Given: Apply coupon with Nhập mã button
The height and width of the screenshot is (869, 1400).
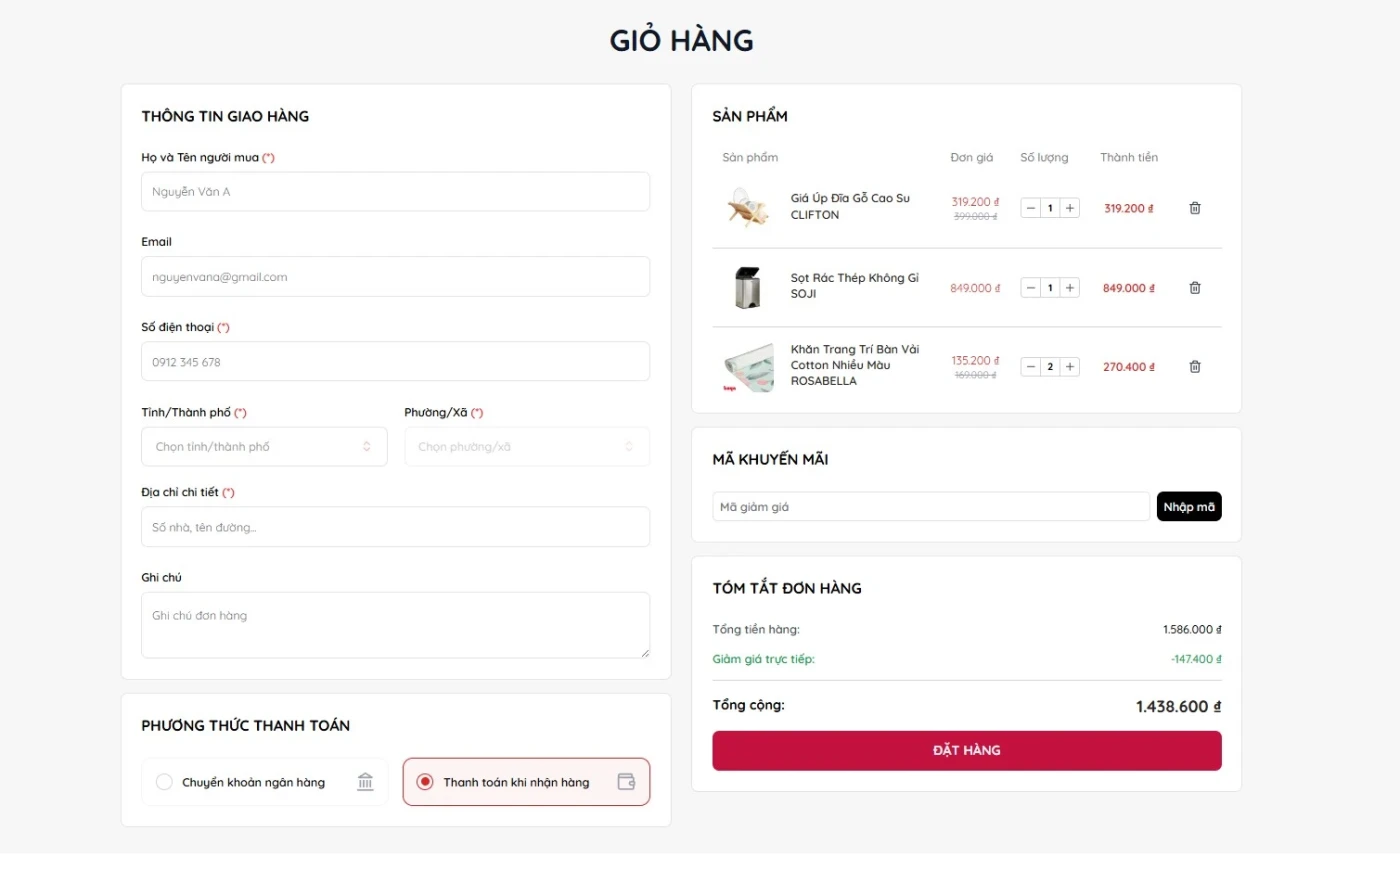Looking at the screenshot, I should point(1188,507).
